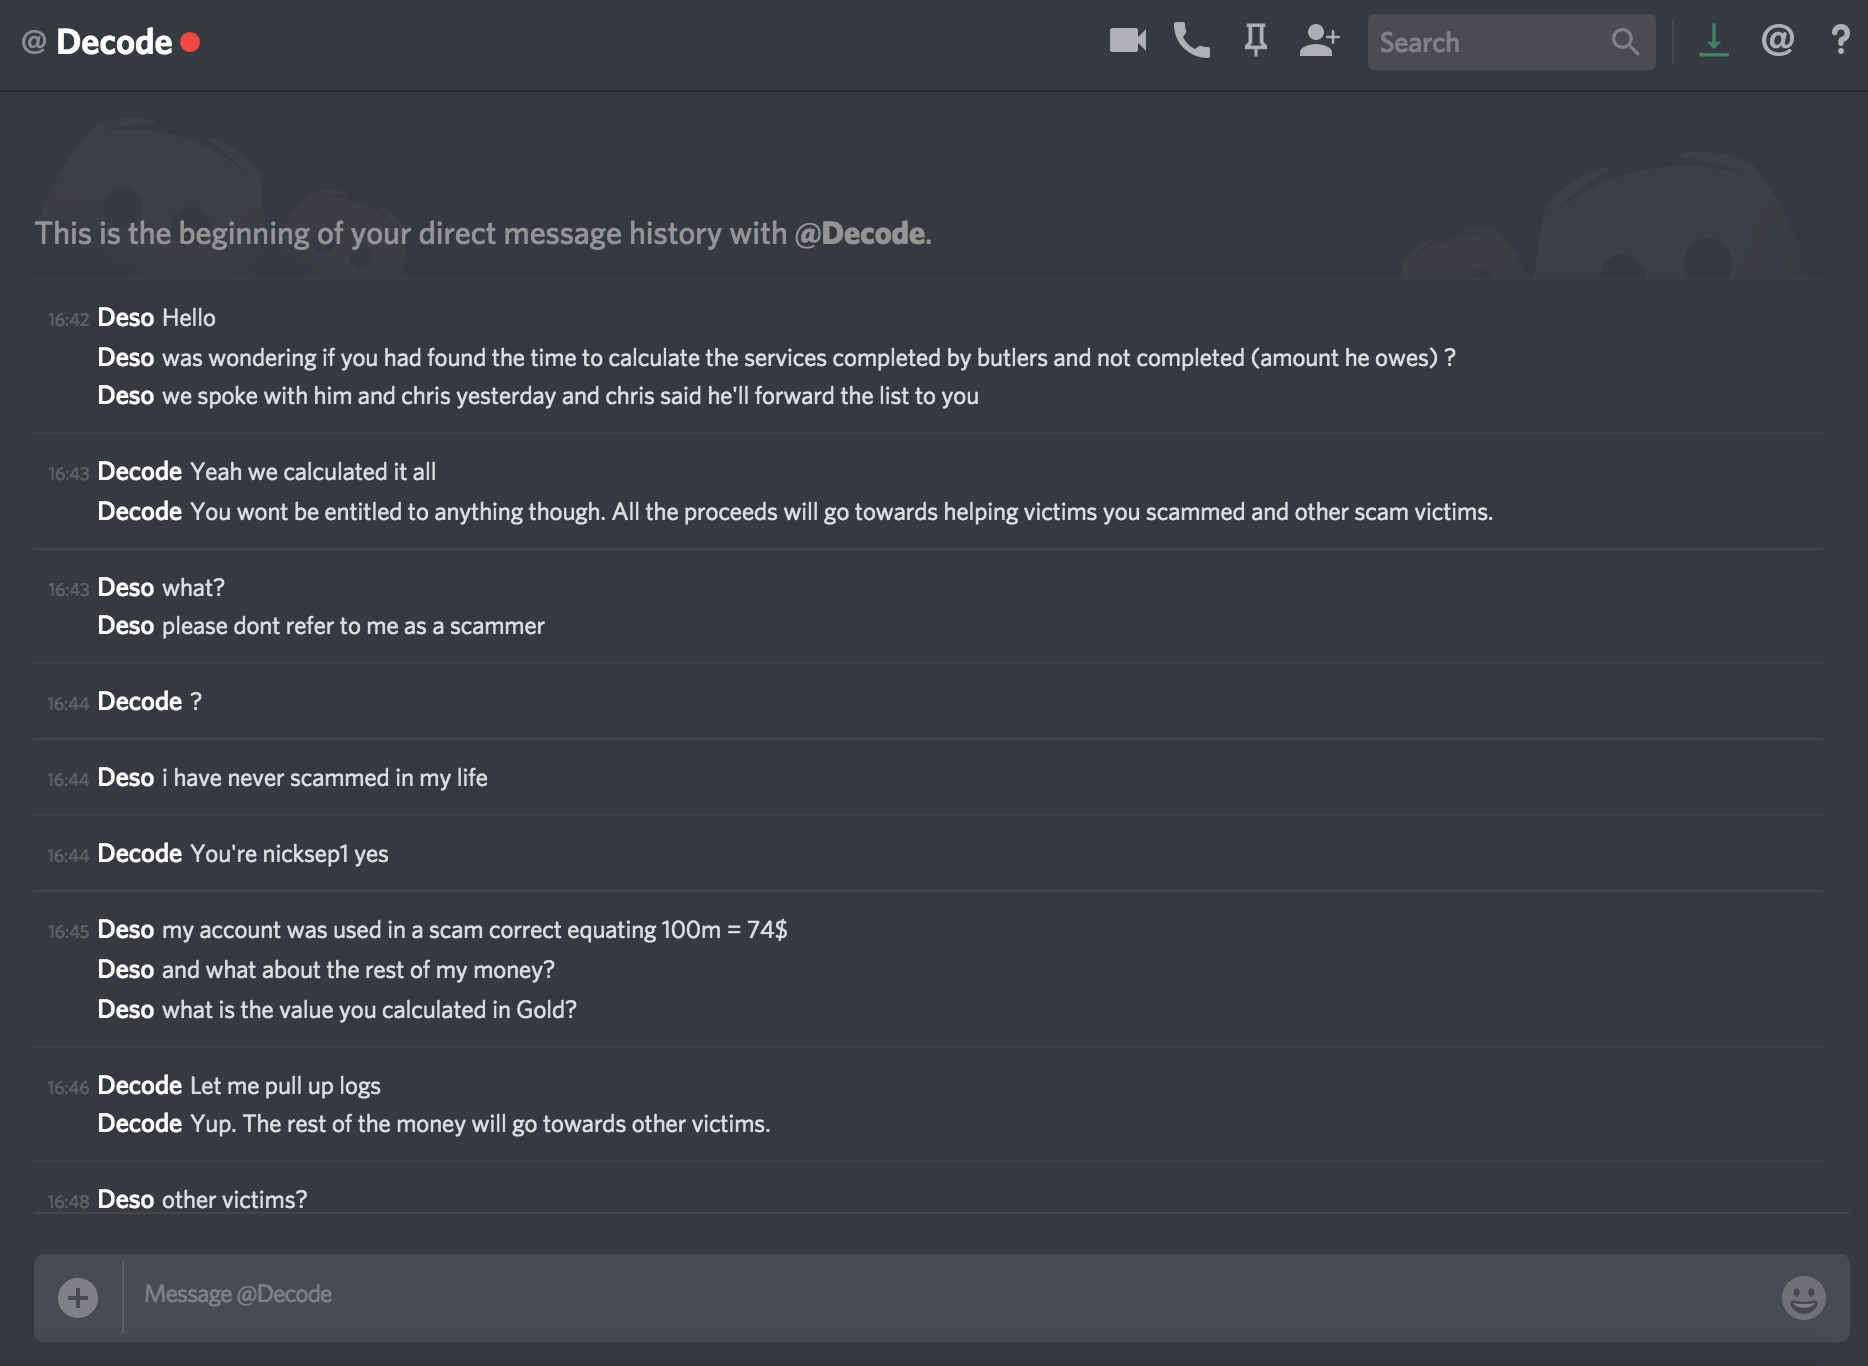This screenshot has height=1366, width=1868.
Task: Click the red do-not-disturb status dot
Action: pos(190,42)
